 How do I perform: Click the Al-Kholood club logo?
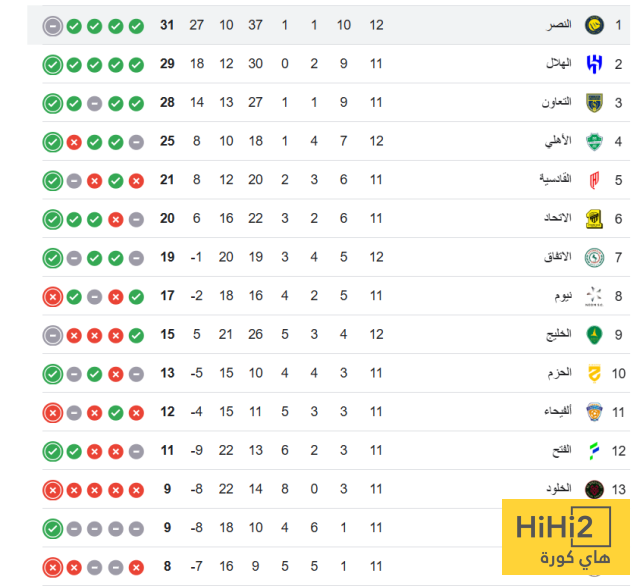tap(594, 489)
